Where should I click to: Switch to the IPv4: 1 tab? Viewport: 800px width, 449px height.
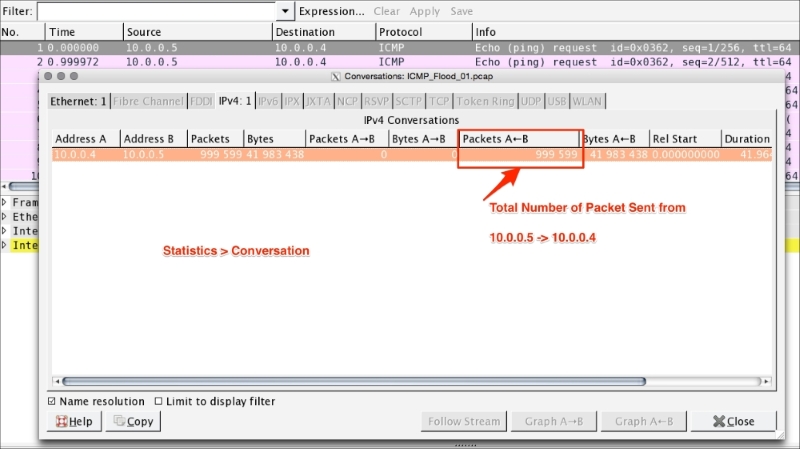(x=235, y=101)
